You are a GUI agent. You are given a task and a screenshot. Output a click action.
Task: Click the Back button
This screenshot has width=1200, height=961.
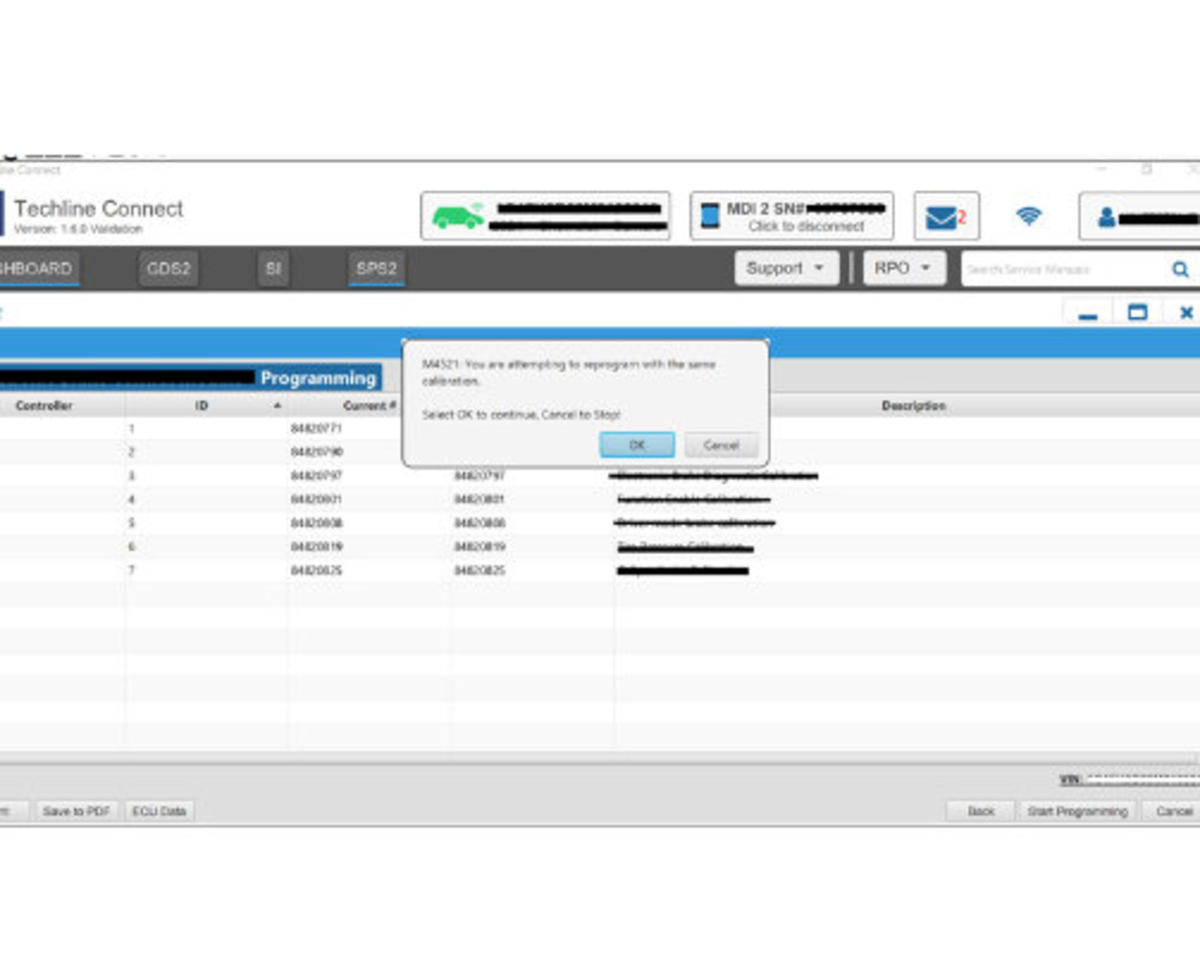(x=981, y=811)
